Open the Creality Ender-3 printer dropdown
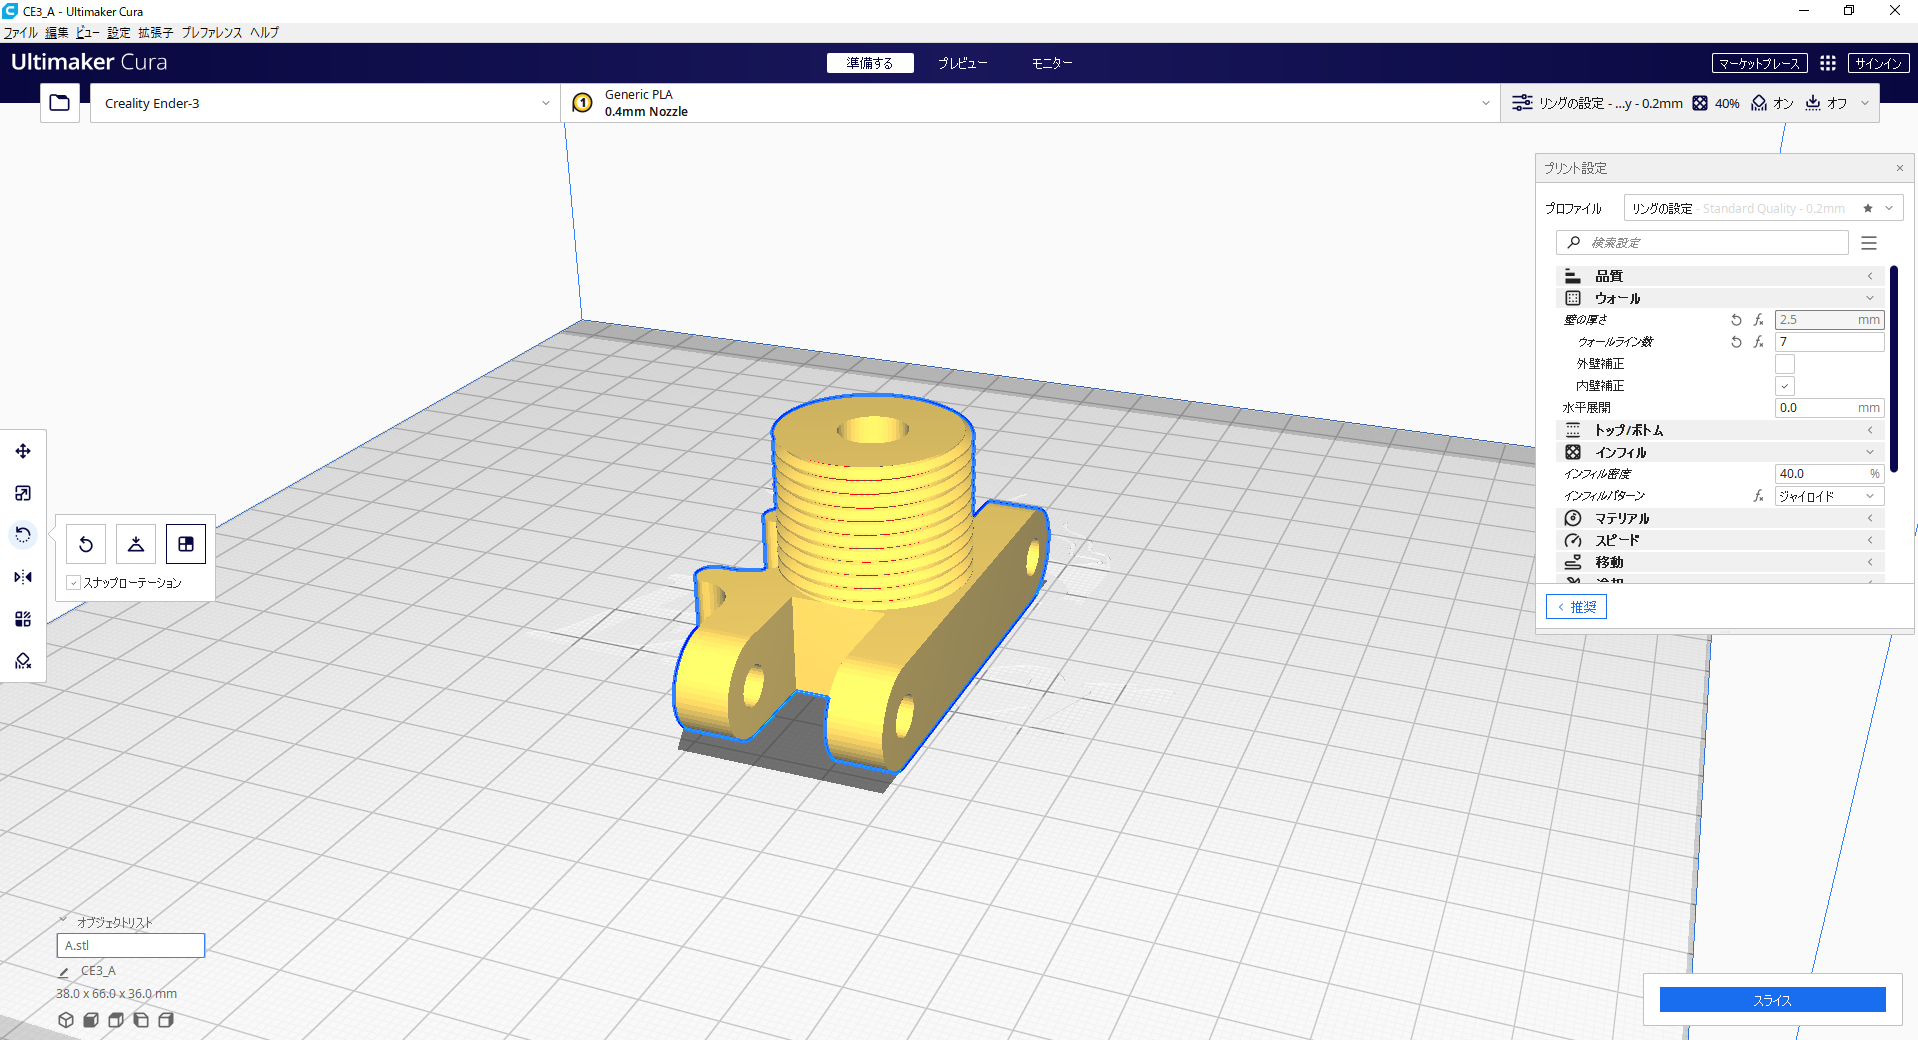 pos(325,103)
